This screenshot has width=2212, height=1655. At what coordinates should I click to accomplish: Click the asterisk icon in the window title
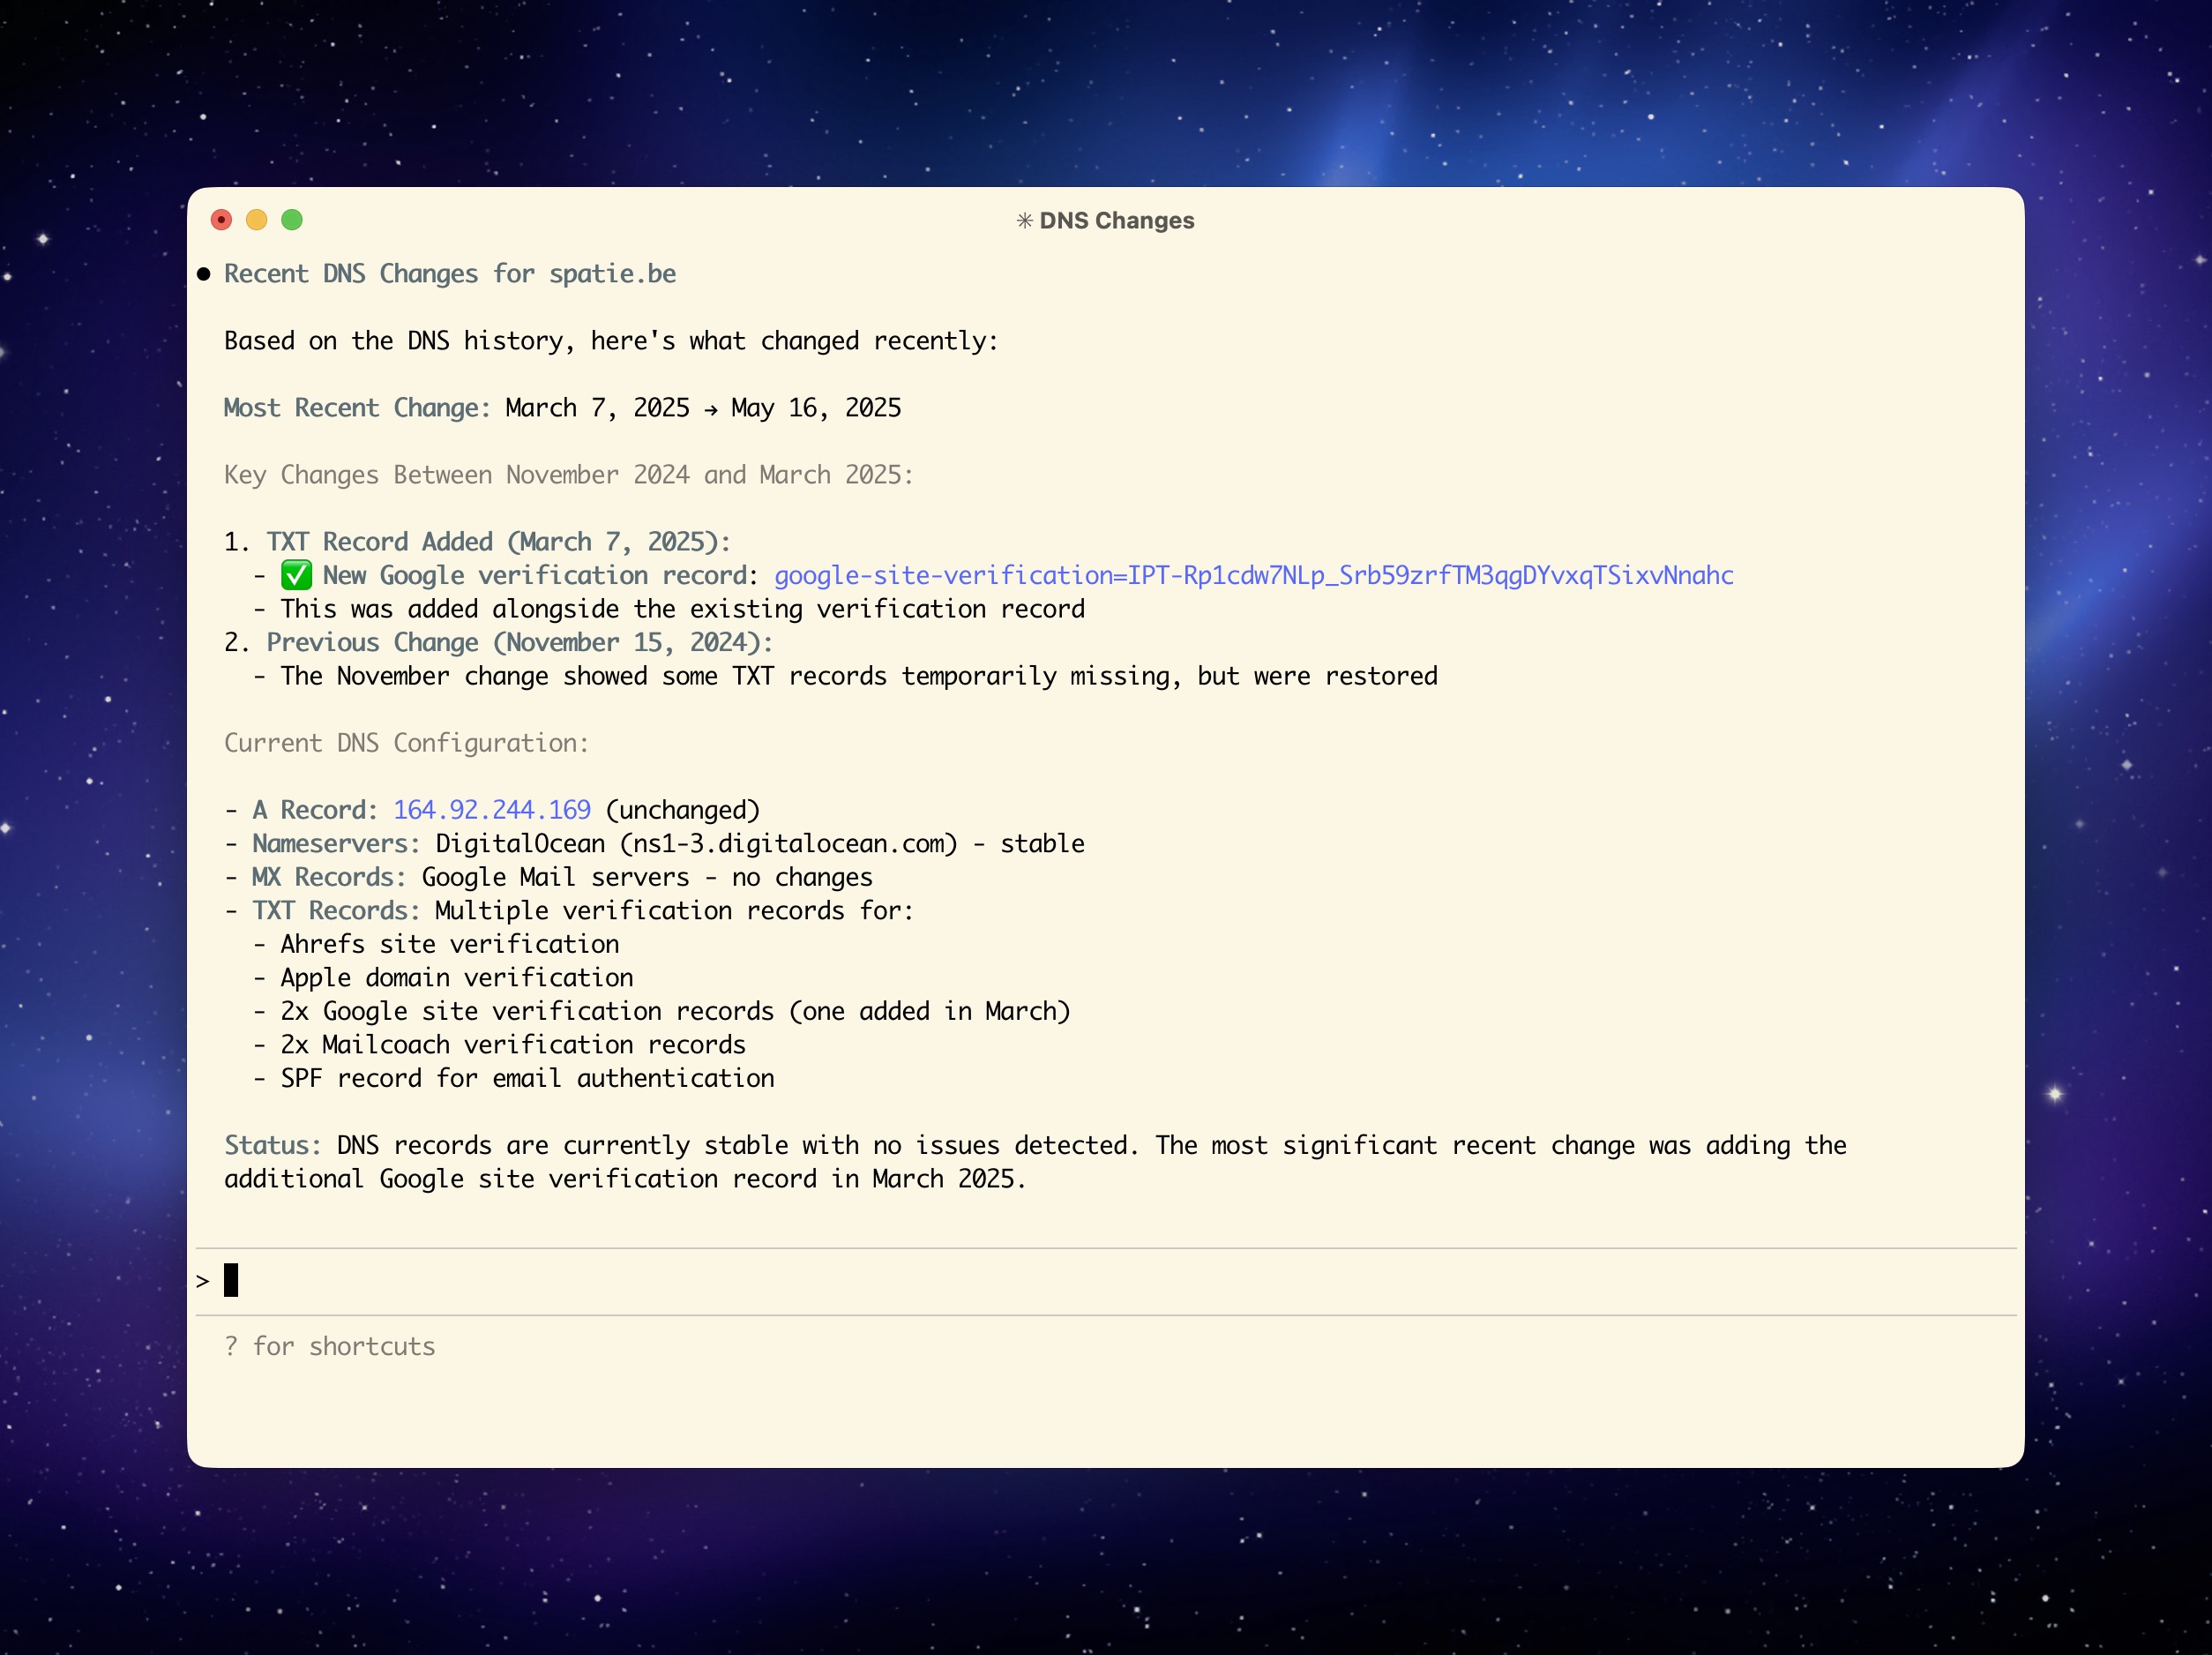pyautogui.click(x=1025, y=220)
